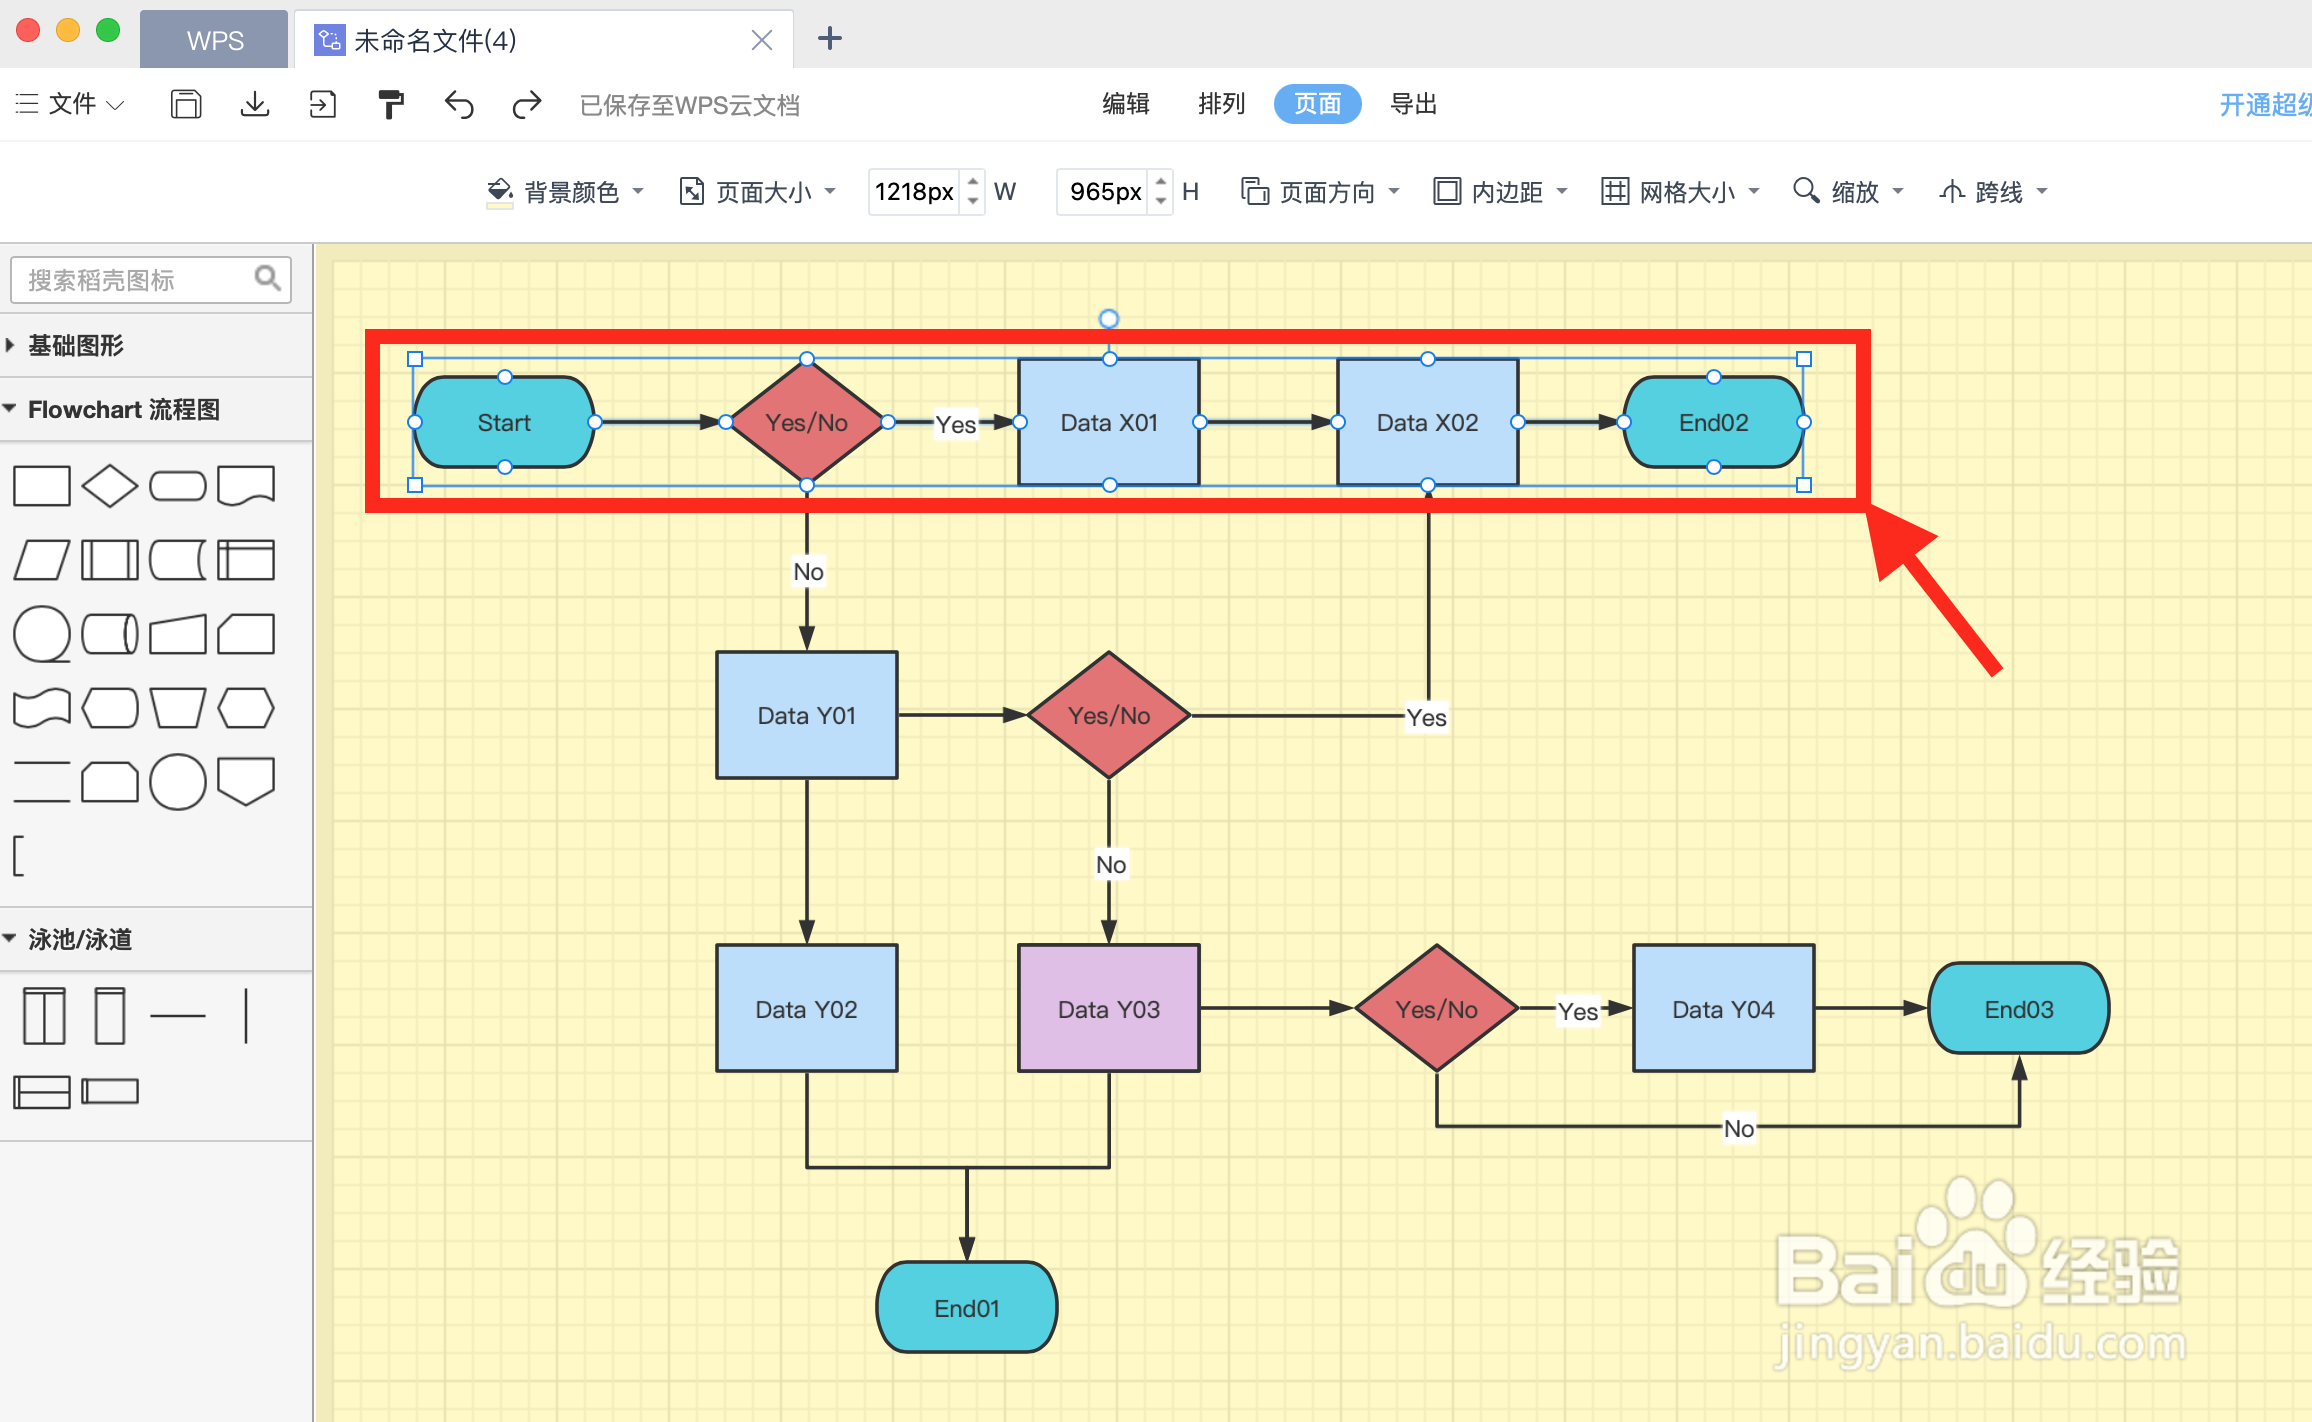Click the import file icon next to save
The image size is (2312, 1422).
(x=322, y=104)
